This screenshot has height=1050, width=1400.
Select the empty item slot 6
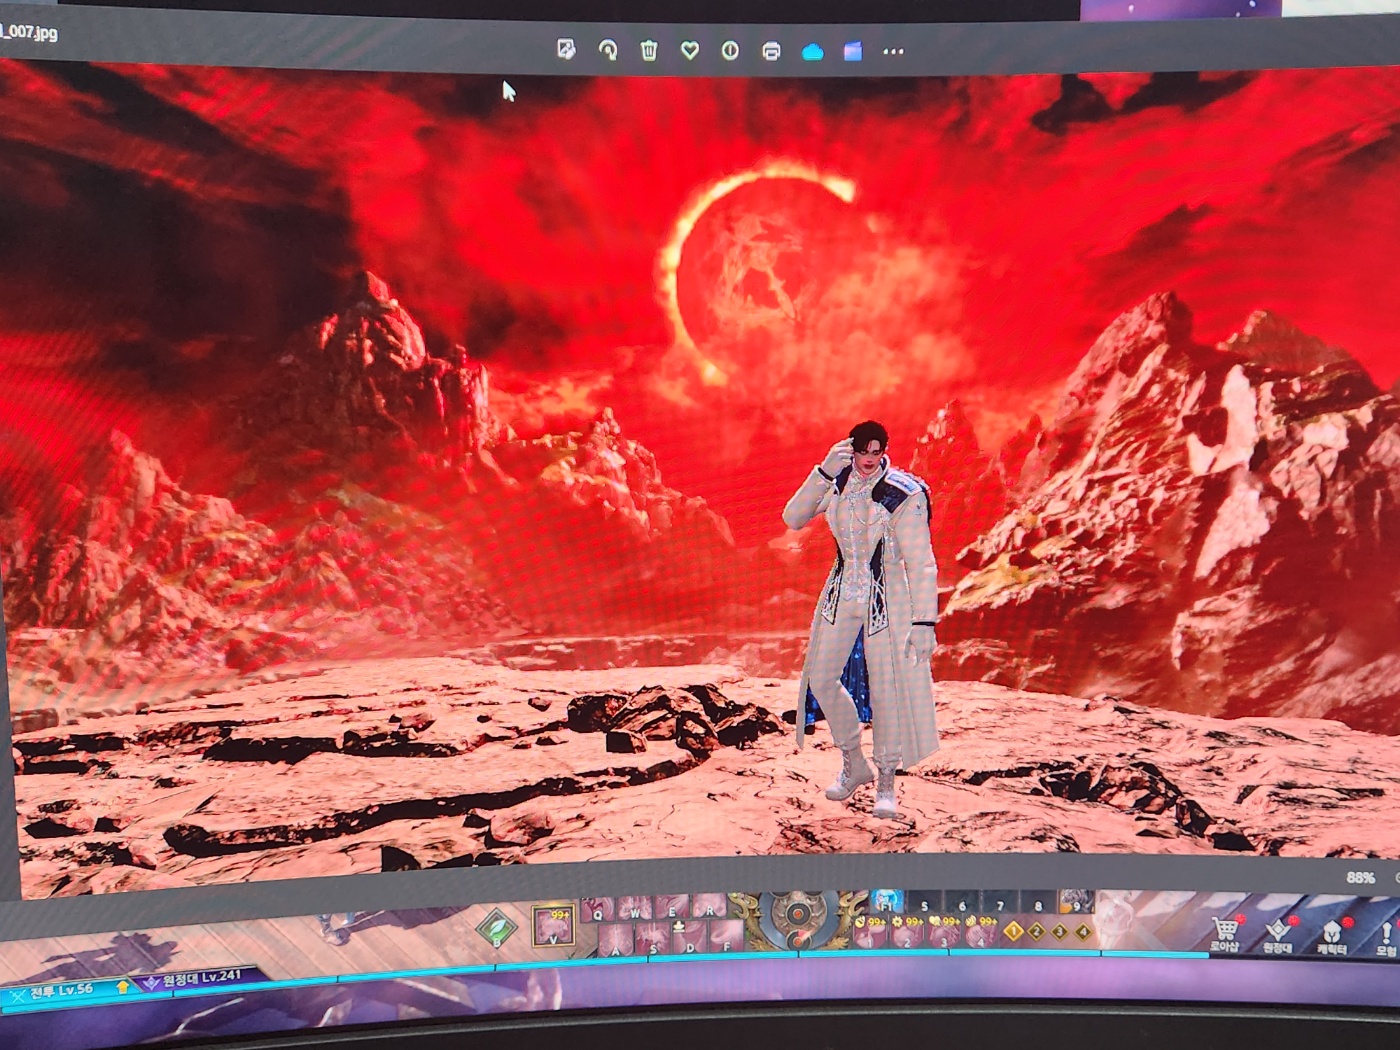tap(962, 904)
